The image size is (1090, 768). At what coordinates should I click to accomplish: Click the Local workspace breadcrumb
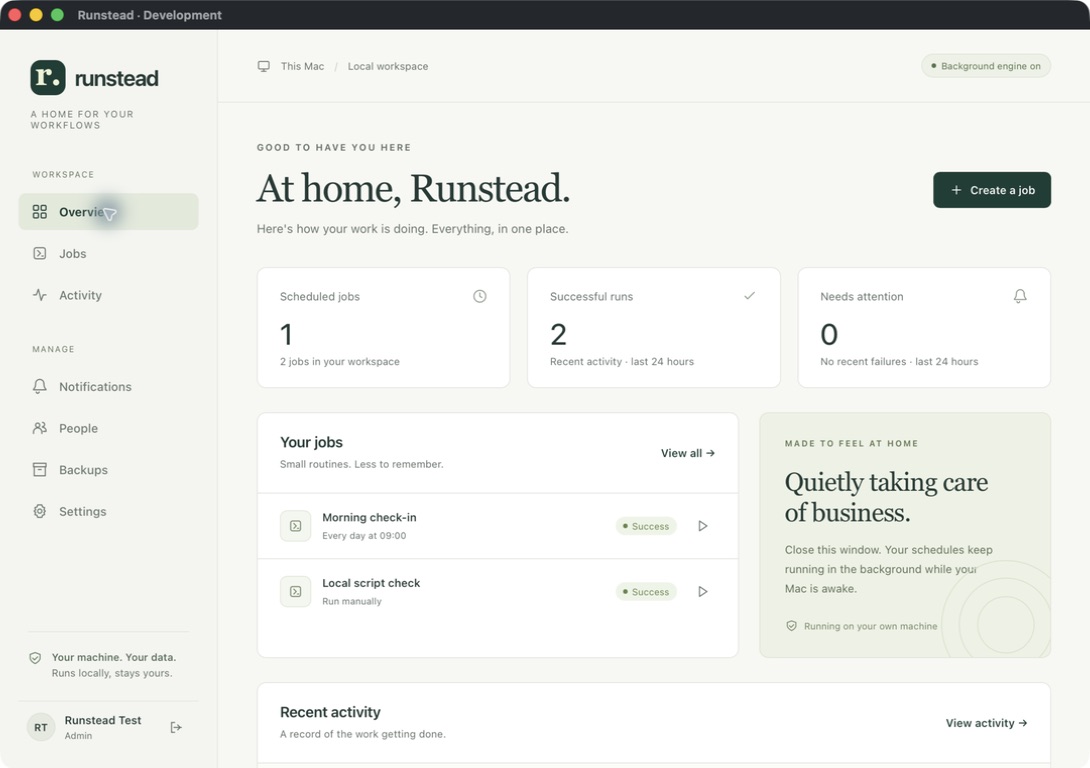pyautogui.click(x=388, y=66)
